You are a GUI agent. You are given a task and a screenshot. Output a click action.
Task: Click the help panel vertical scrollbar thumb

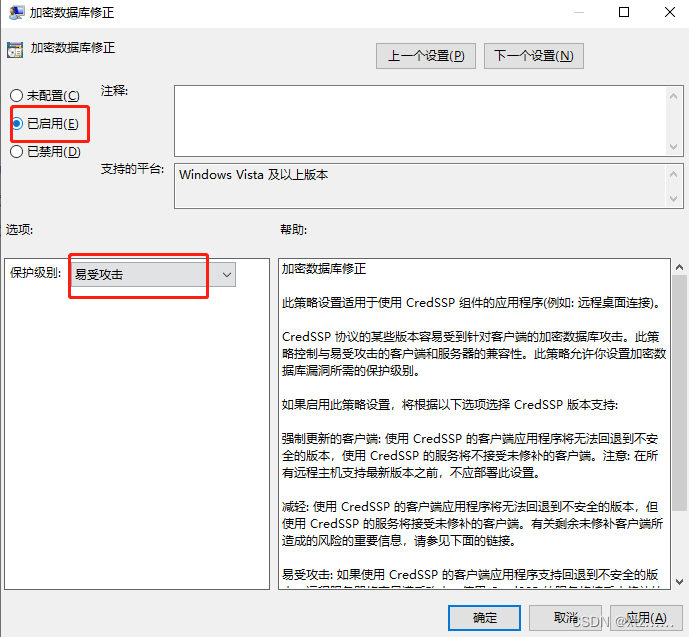[680, 393]
